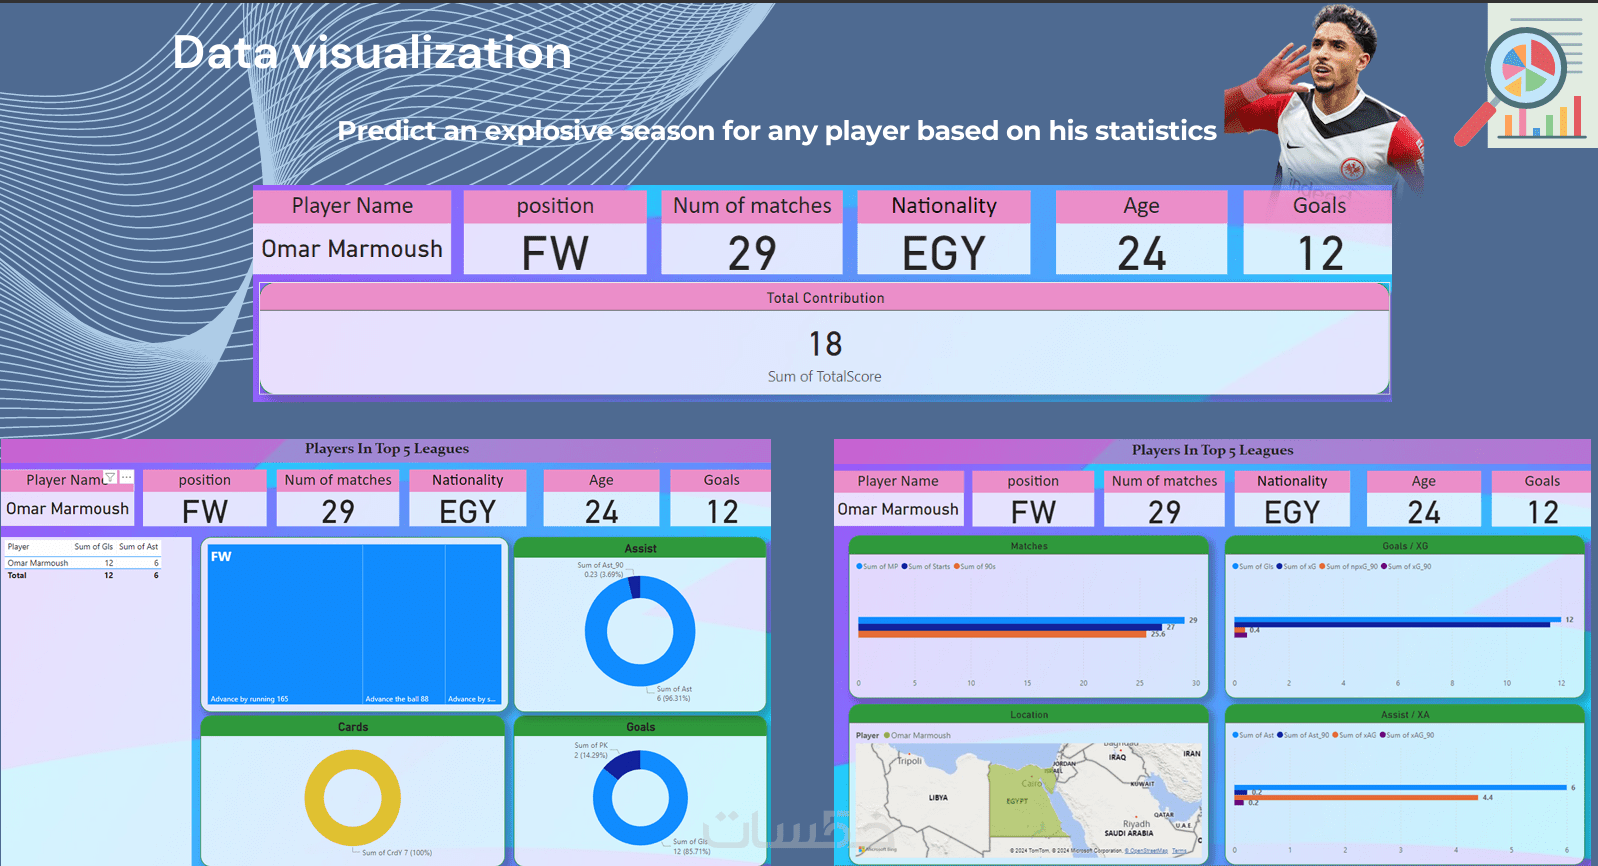Sort the table by the Sum of Gls header

click(93, 547)
